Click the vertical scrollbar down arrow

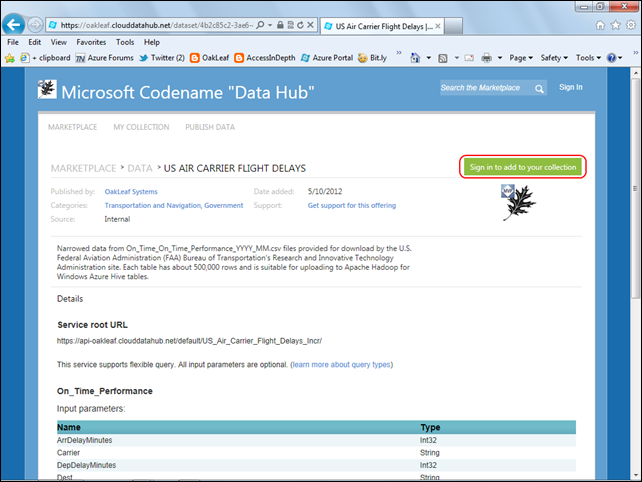point(635,475)
